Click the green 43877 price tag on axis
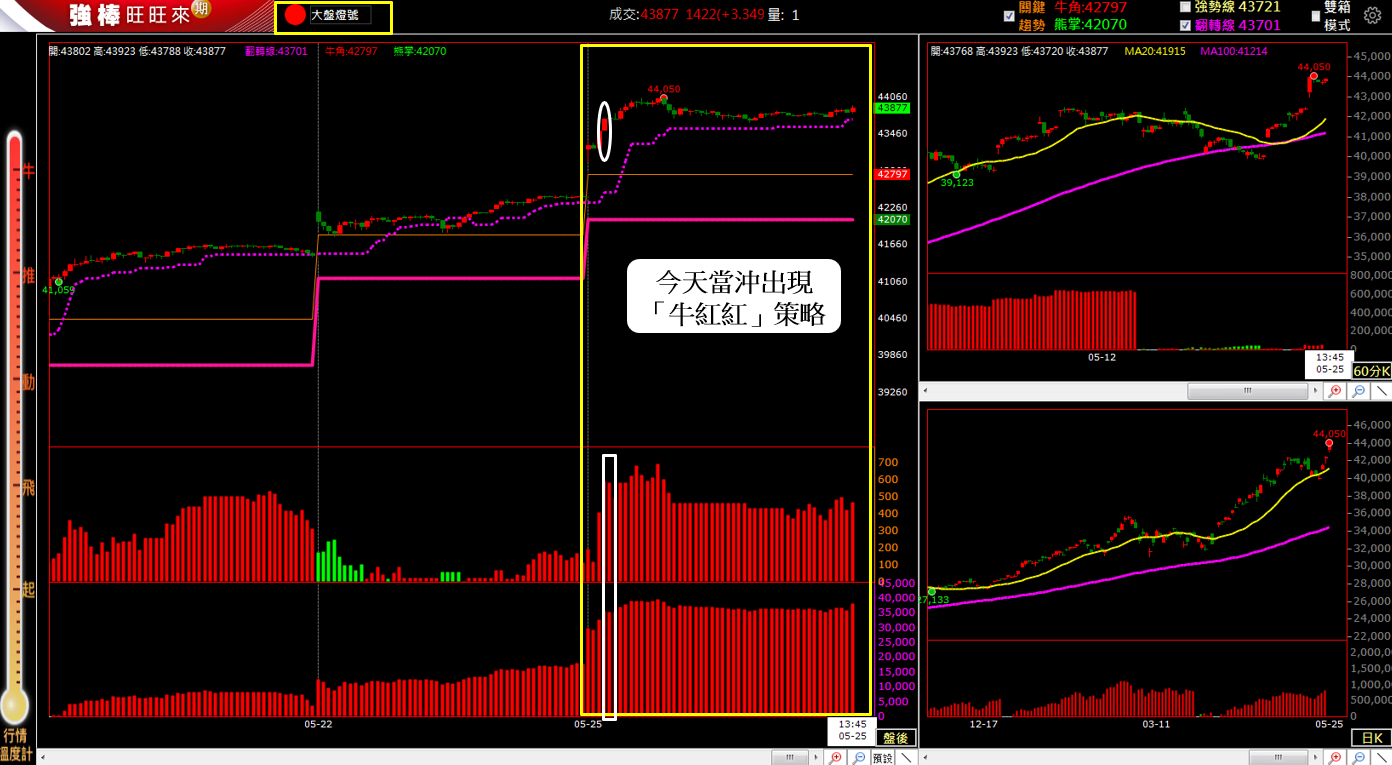This screenshot has width=1392, height=765. (x=892, y=108)
